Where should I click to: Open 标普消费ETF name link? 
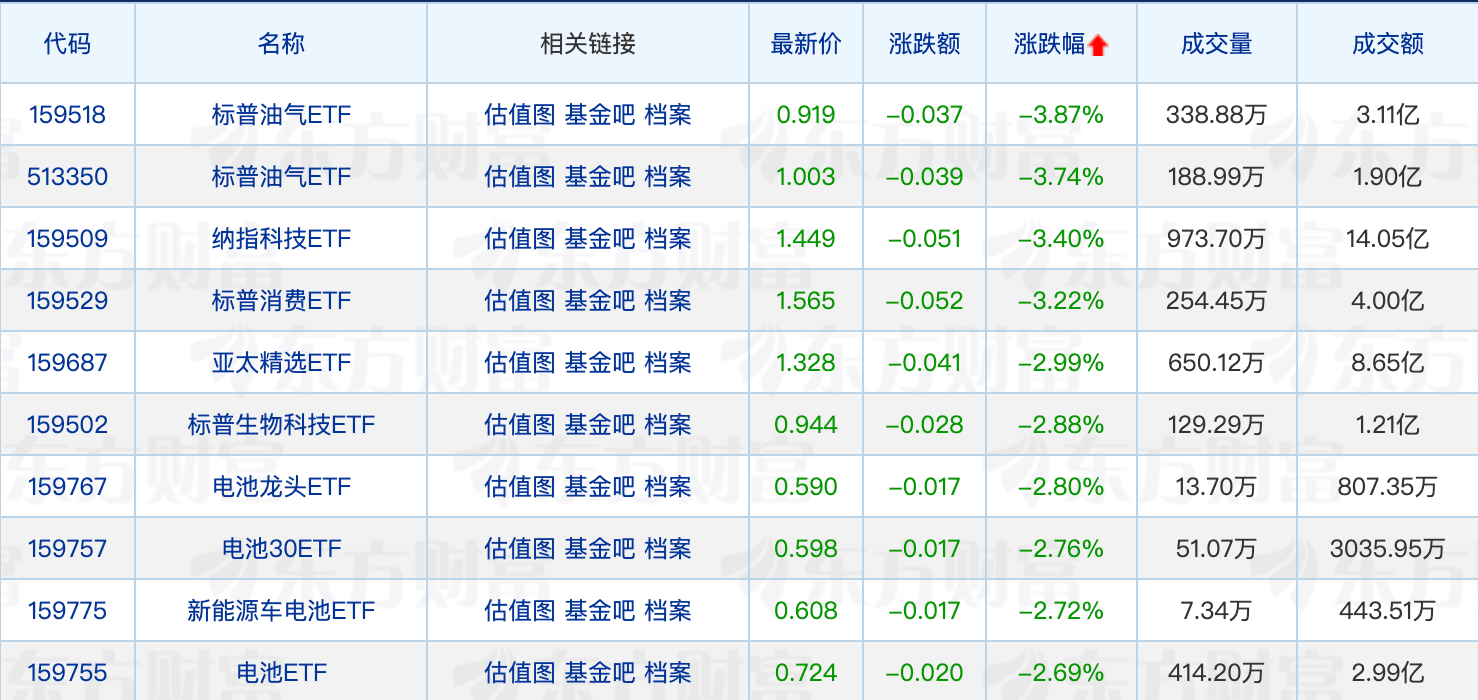(281, 301)
